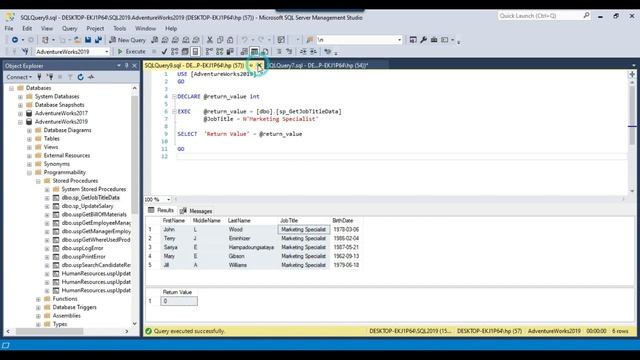640x360 pixels.
Task: Toggle Query Options icon next to Parse
Action: [185, 51]
